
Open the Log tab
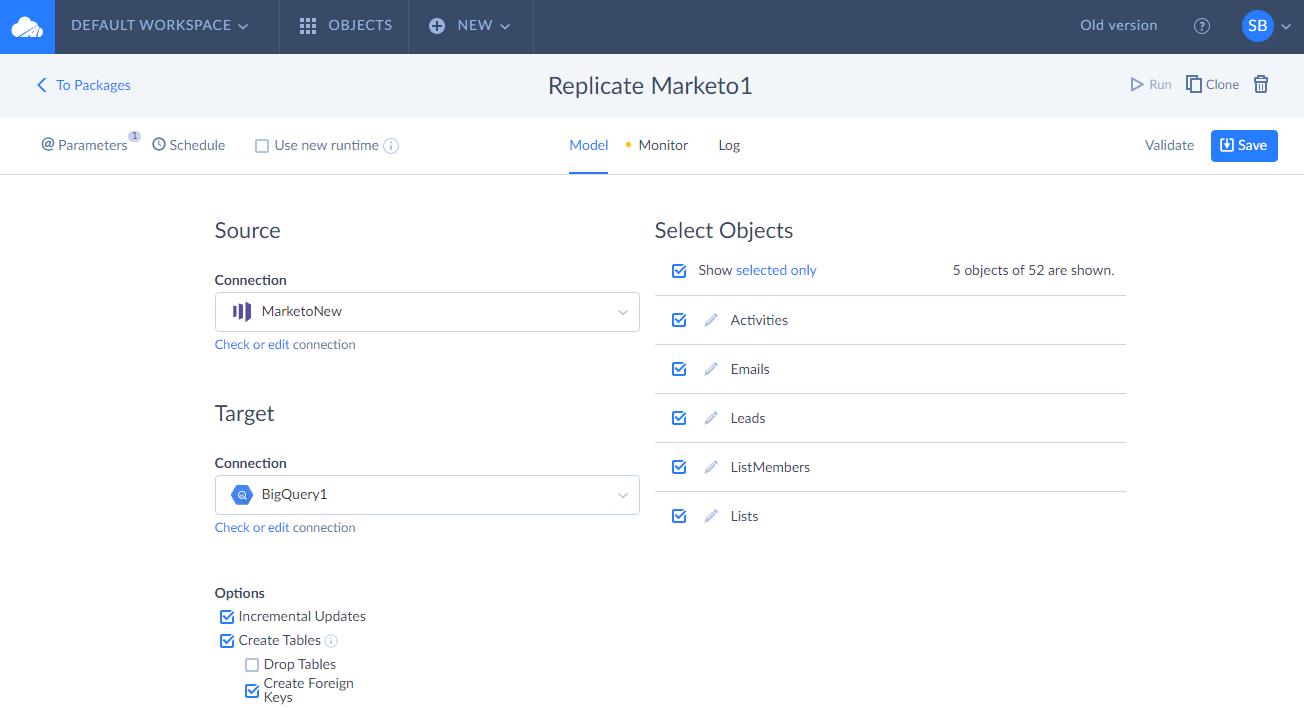coord(729,145)
